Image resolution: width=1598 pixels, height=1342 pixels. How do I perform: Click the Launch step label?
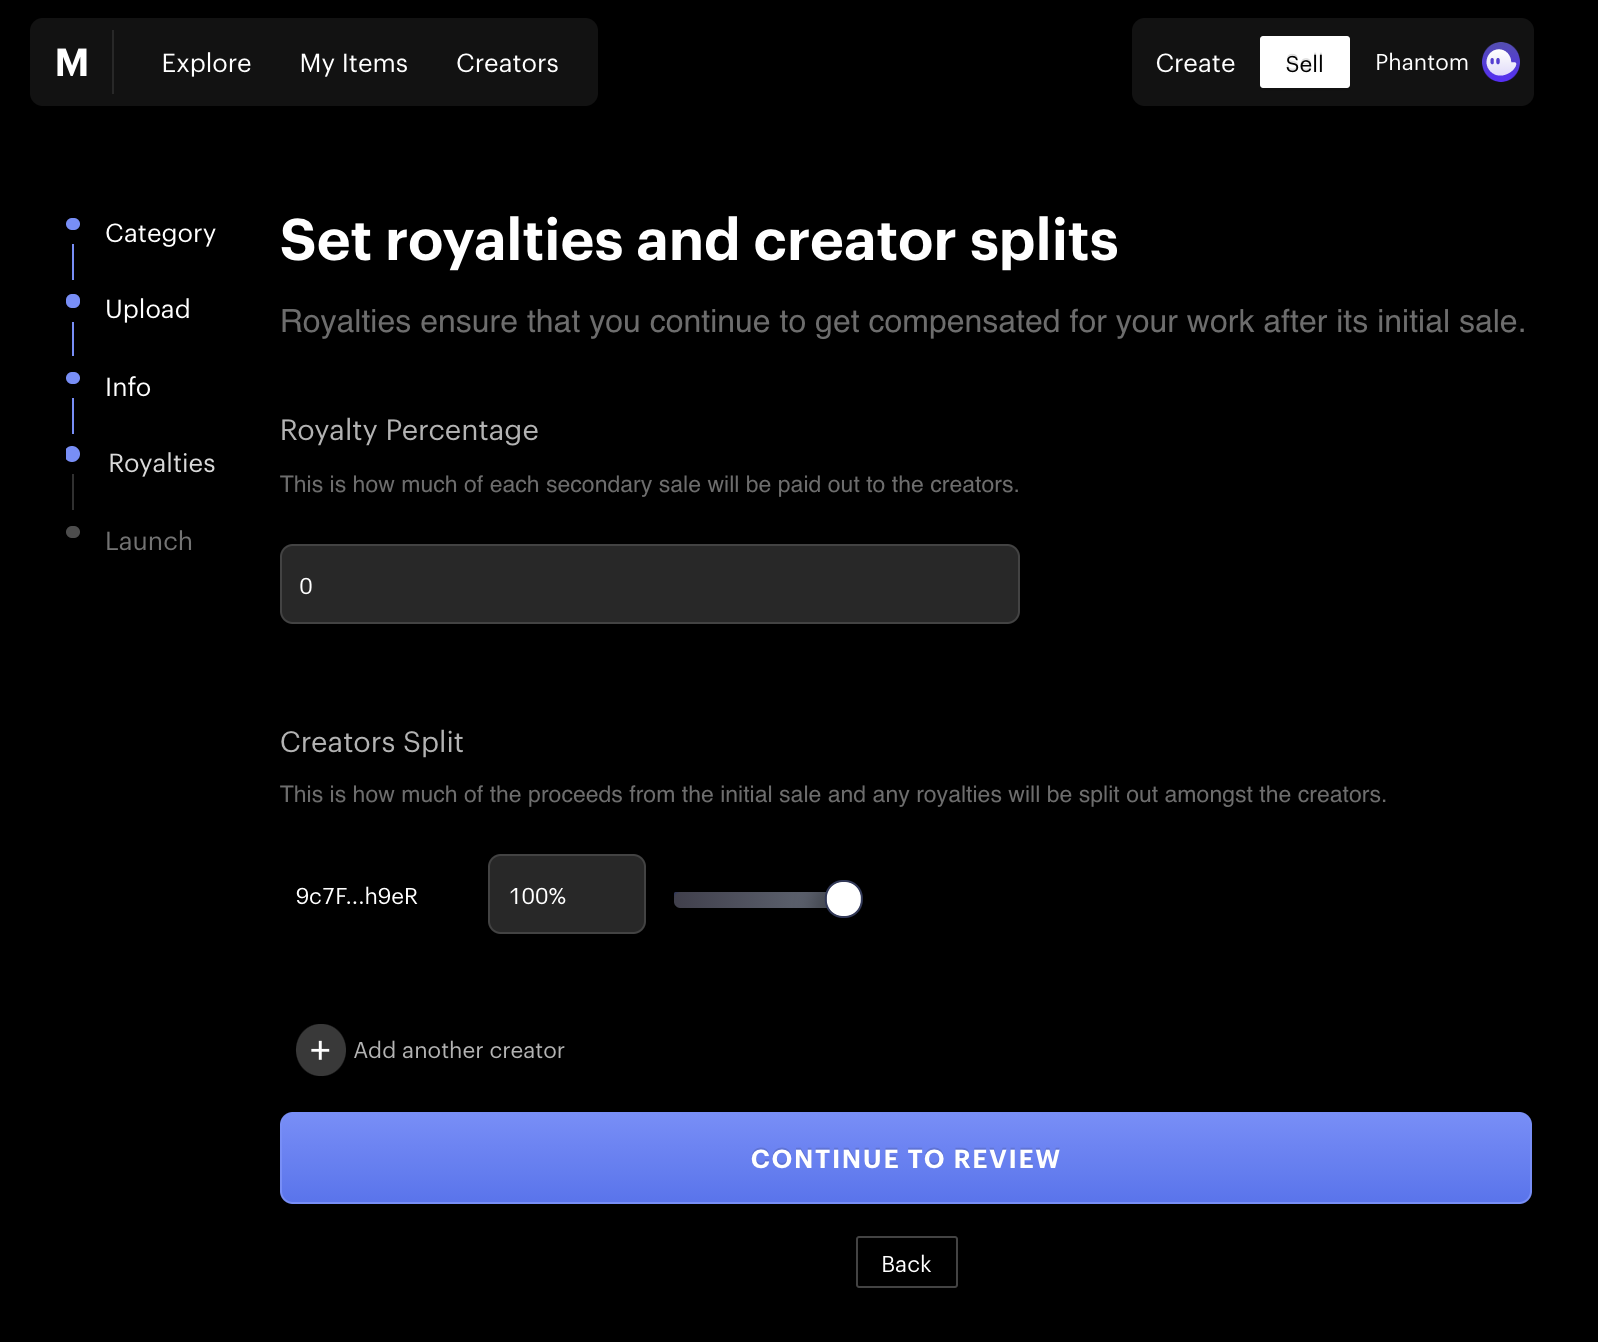click(148, 541)
